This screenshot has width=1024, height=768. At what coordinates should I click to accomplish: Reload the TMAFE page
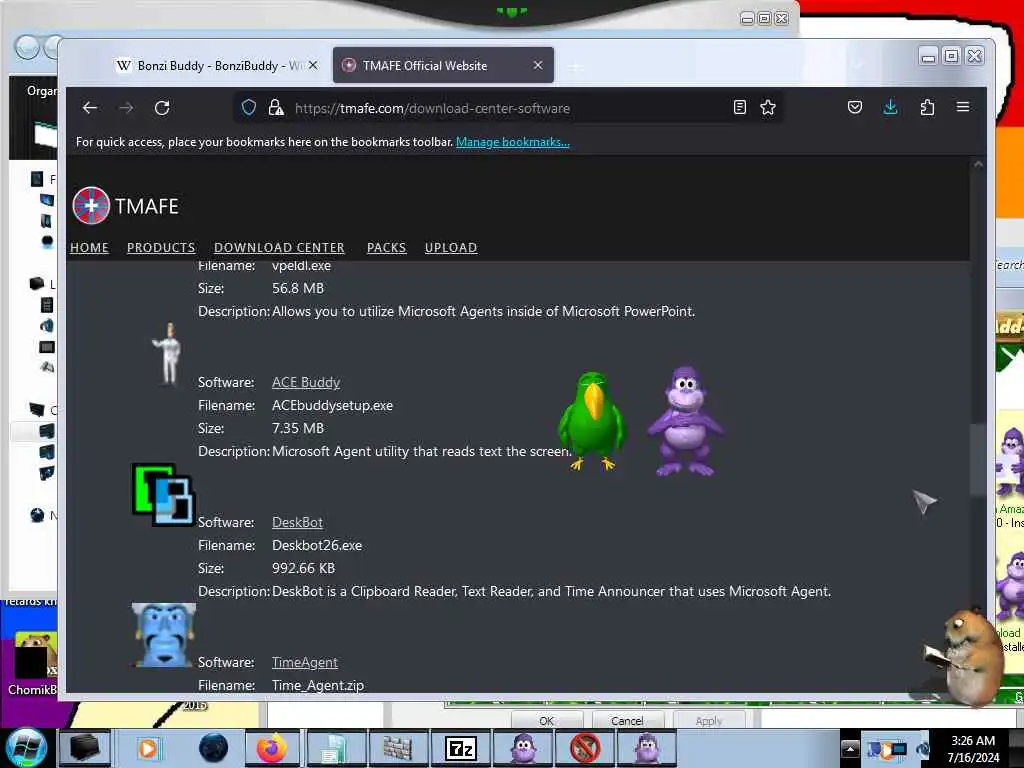pyautogui.click(x=162, y=108)
